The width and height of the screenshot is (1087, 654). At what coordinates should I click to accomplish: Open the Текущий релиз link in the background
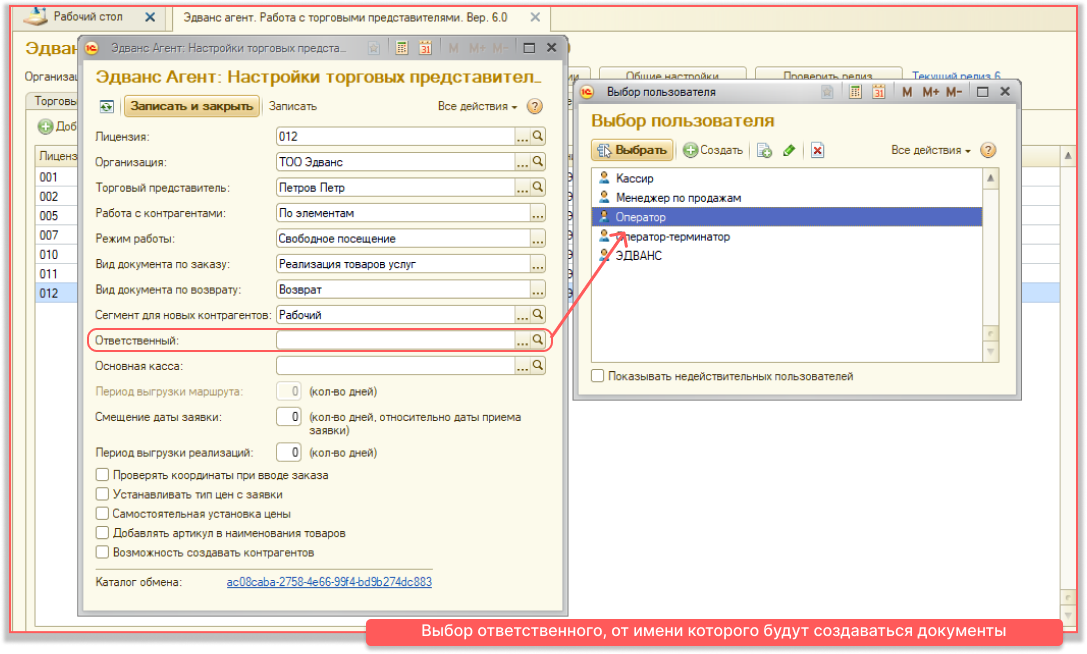pyautogui.click(x=956, y=75)
